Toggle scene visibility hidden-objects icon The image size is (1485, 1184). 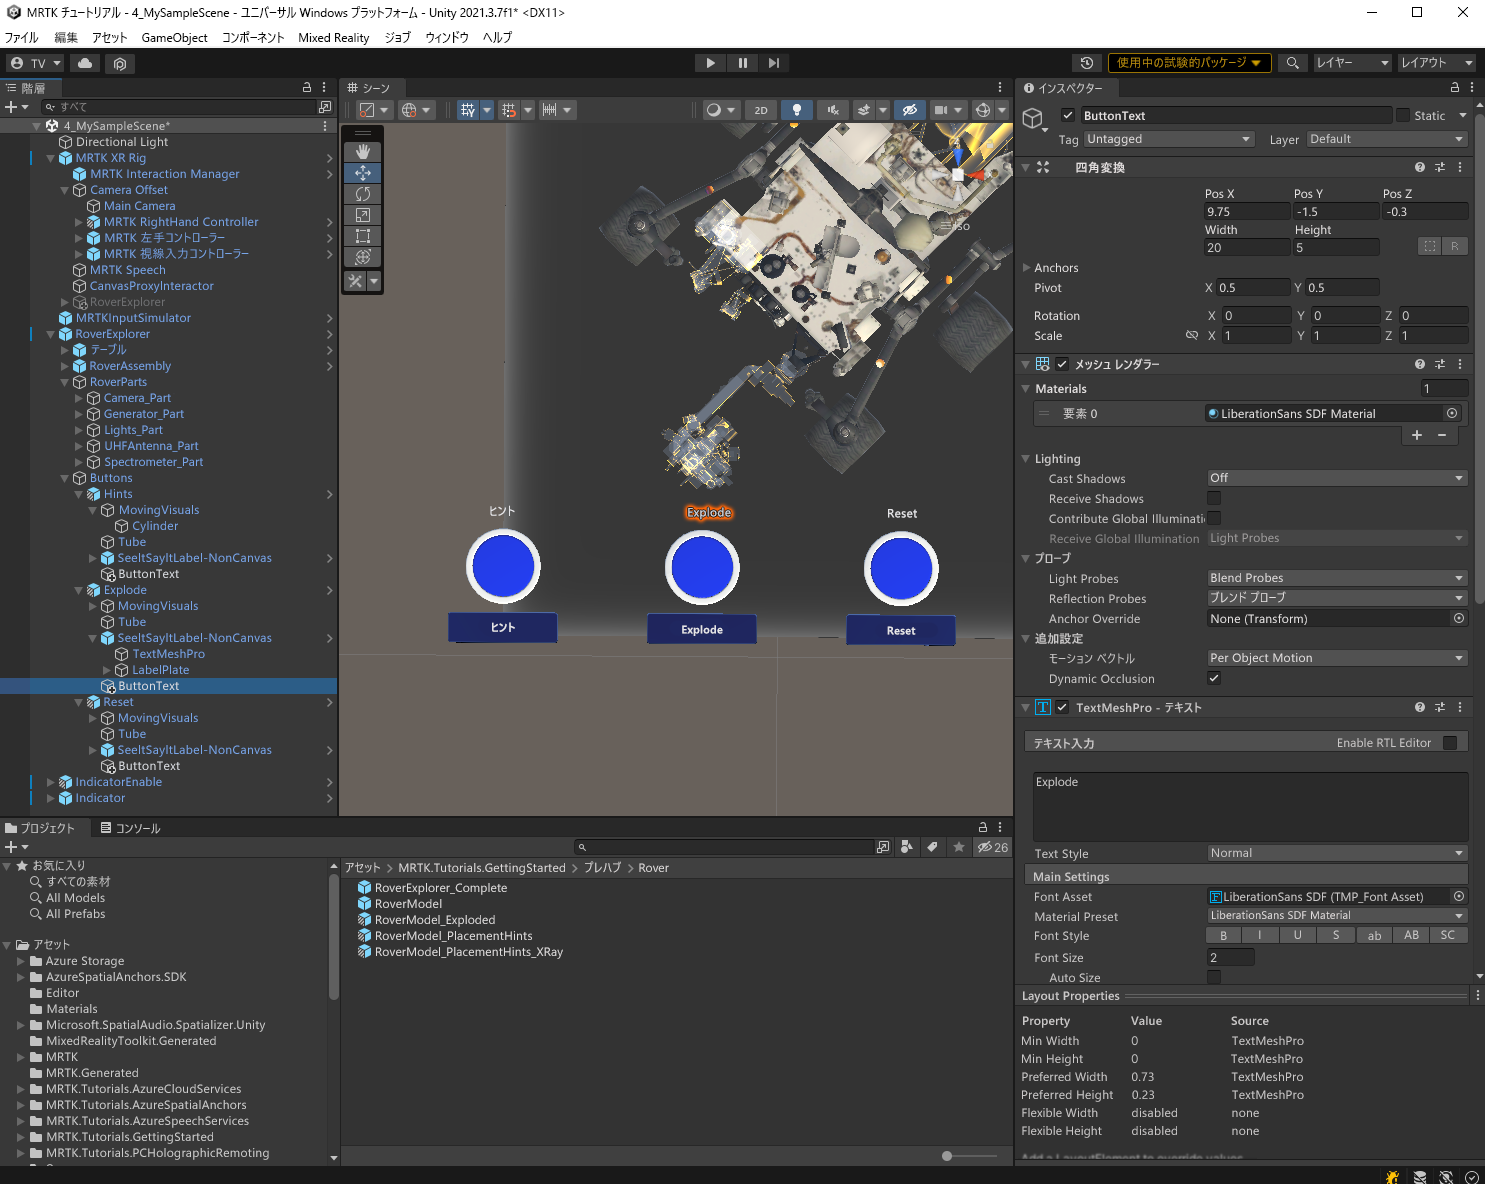(x=909, y=110)
